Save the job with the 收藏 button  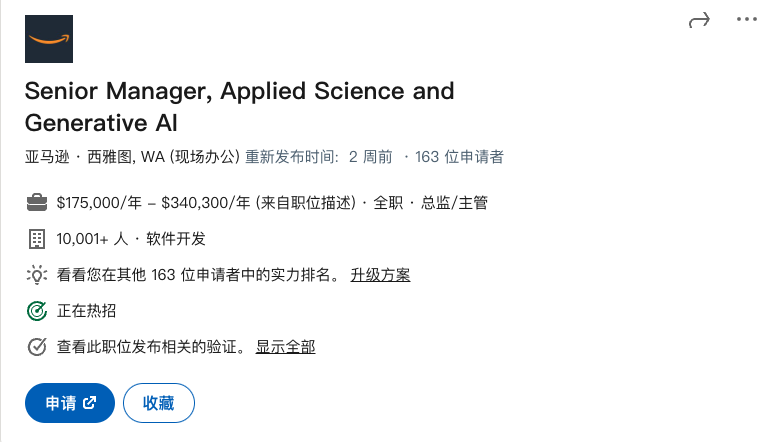coord(159,403)
